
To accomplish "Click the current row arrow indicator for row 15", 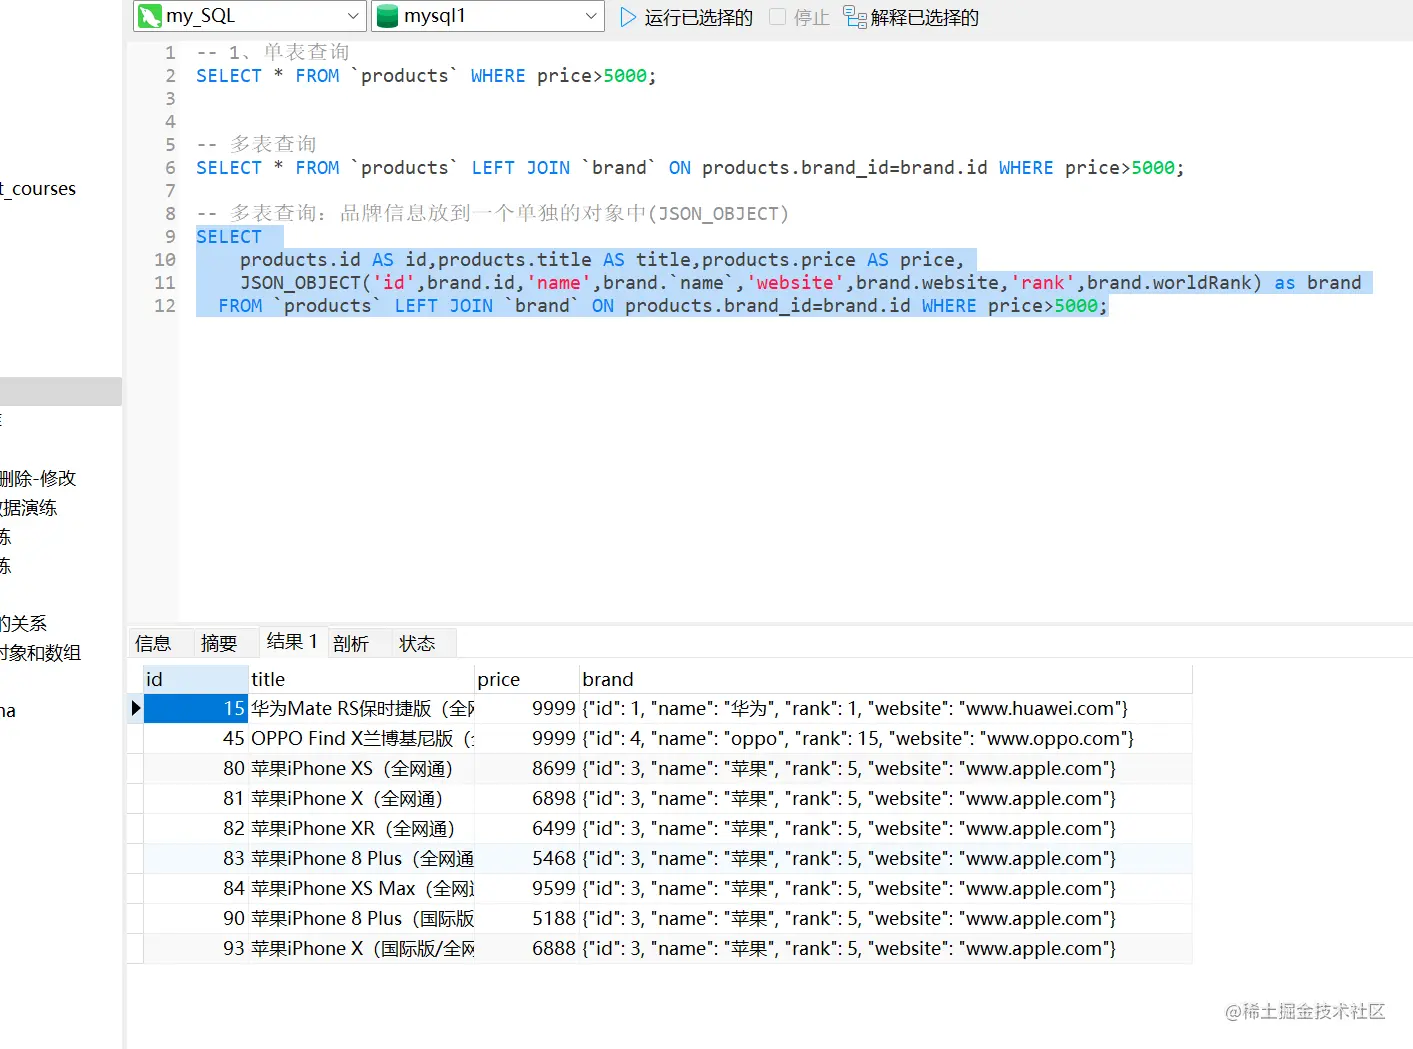I will coord(136,708).
